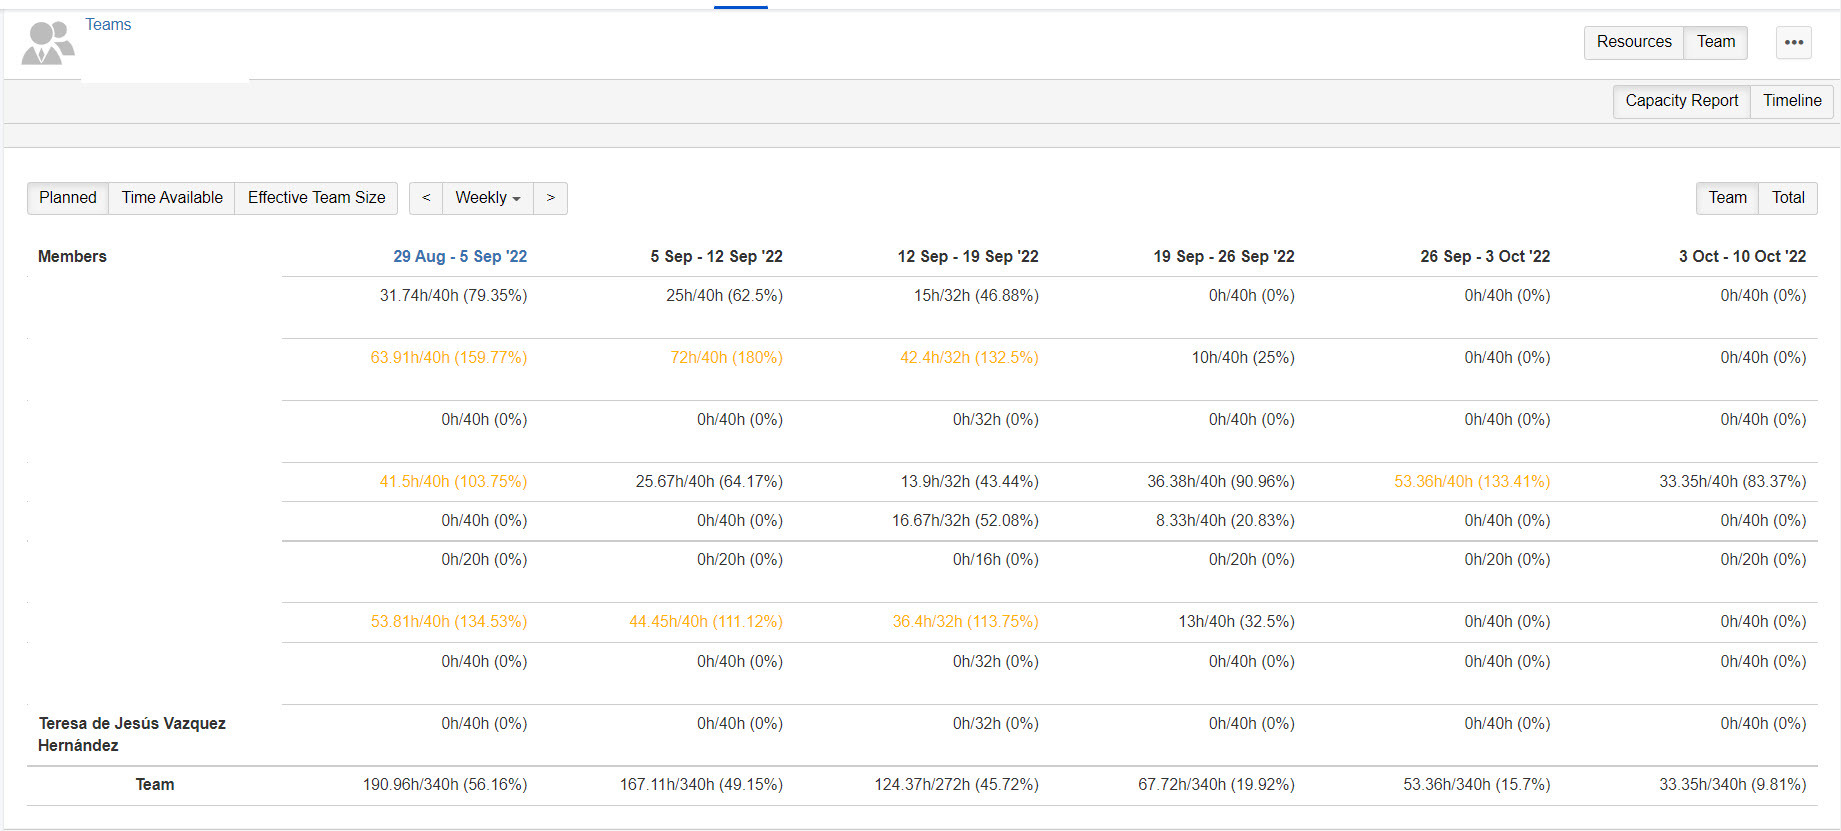Expand the Weekly period dropdown
1841x831 pixels.
point(487,198)
